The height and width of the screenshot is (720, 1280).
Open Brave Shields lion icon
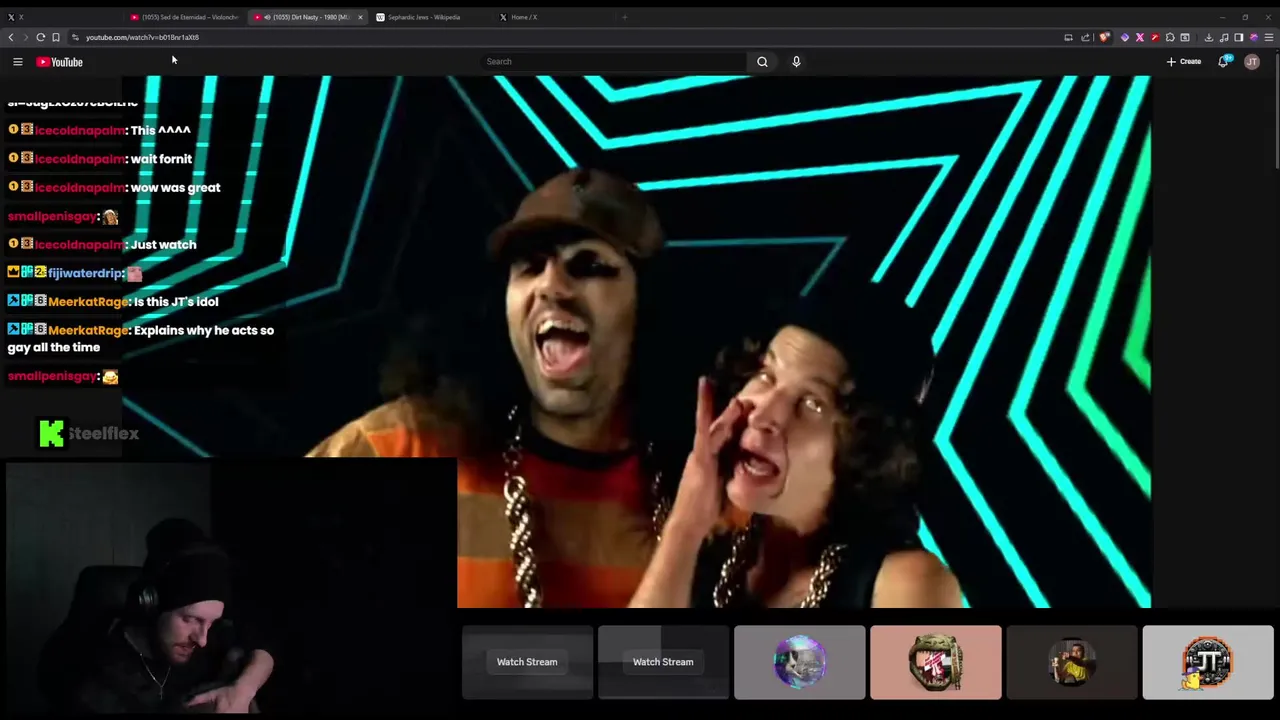pos(1105,37)
